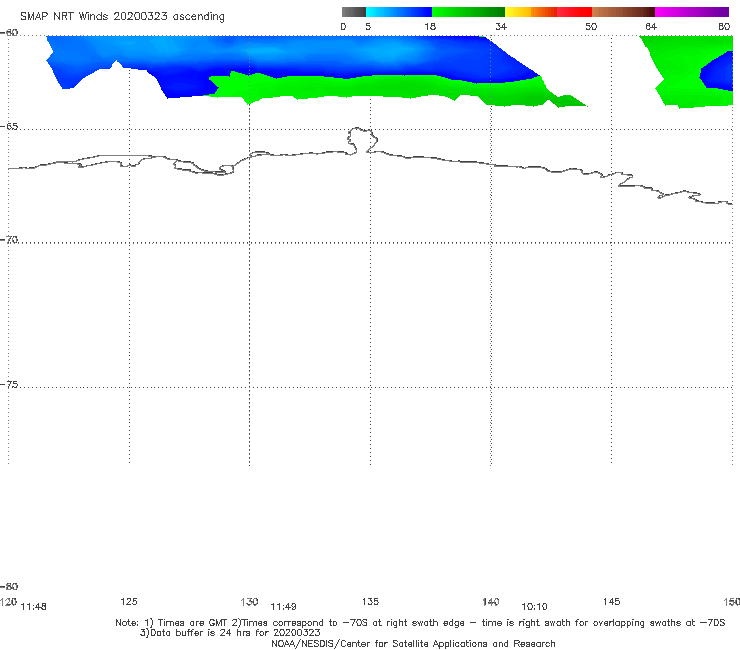Click the latitude label '-70'
The image size is (740, 650).
[9, 240]
